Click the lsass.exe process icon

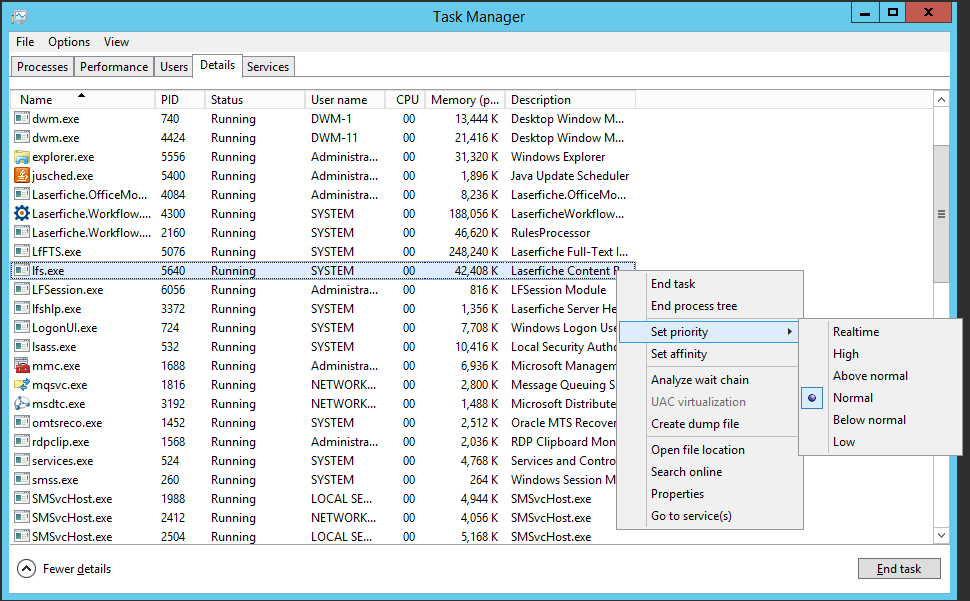tap(22, 347)
